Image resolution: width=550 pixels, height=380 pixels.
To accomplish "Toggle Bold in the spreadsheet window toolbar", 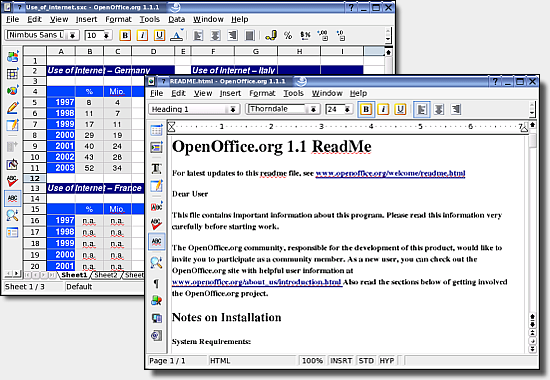I will point(125,35).
